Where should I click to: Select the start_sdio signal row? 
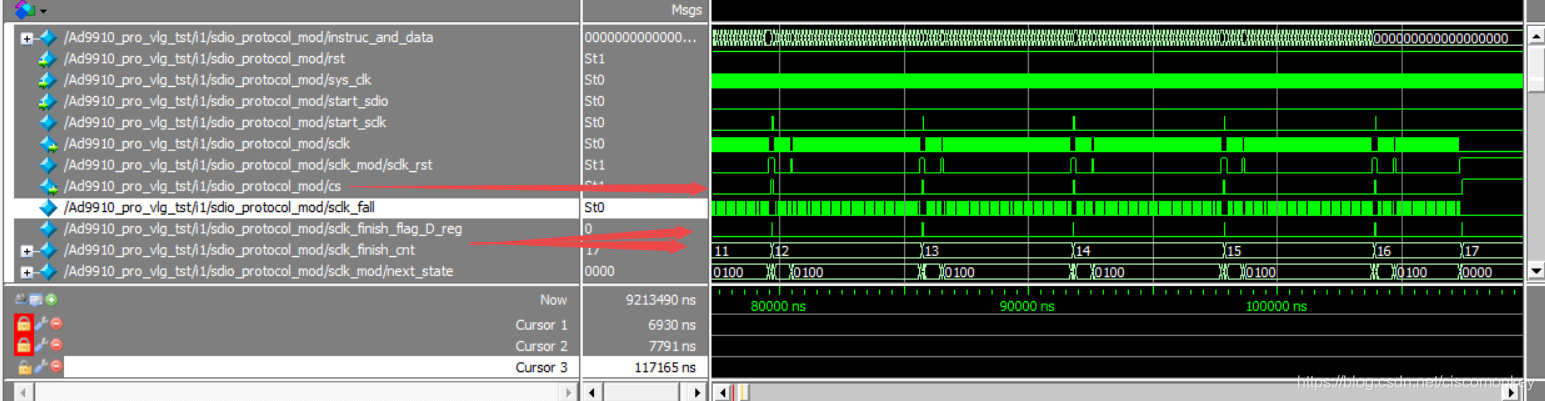click(226, 101)
